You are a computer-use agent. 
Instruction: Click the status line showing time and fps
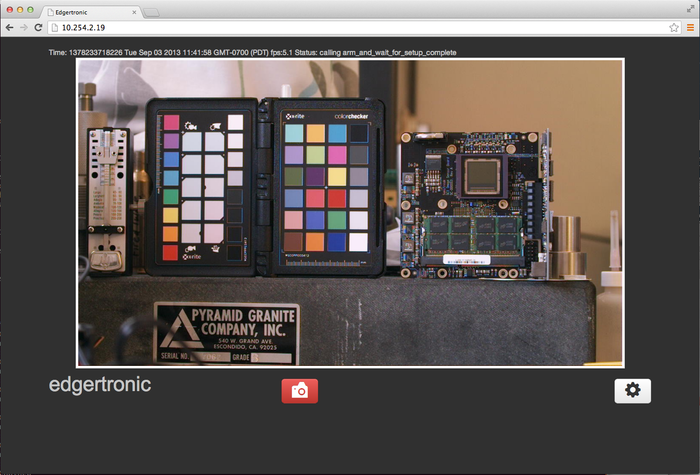pos(252,53)
